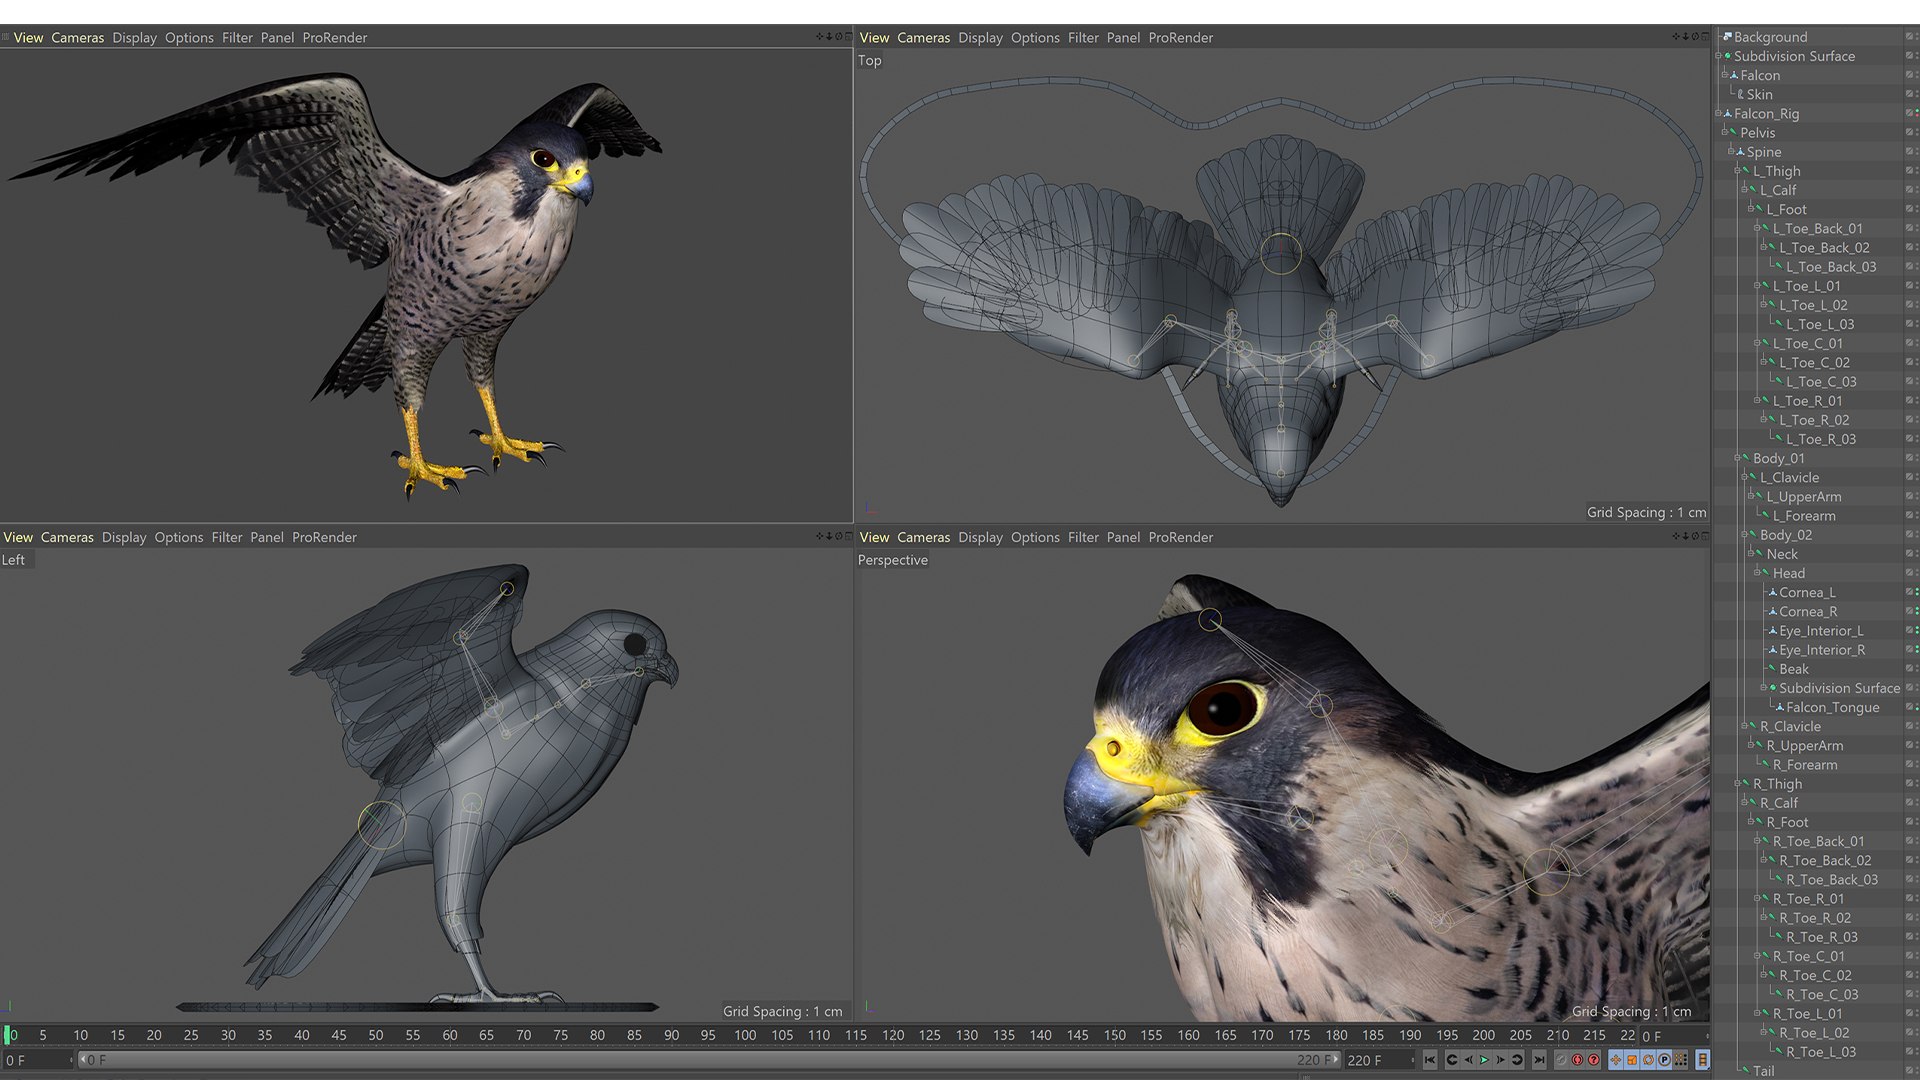Toggle layer box for Skin row
The width and height of the screenshot is (1920, 1080).
coord(1909,94)
